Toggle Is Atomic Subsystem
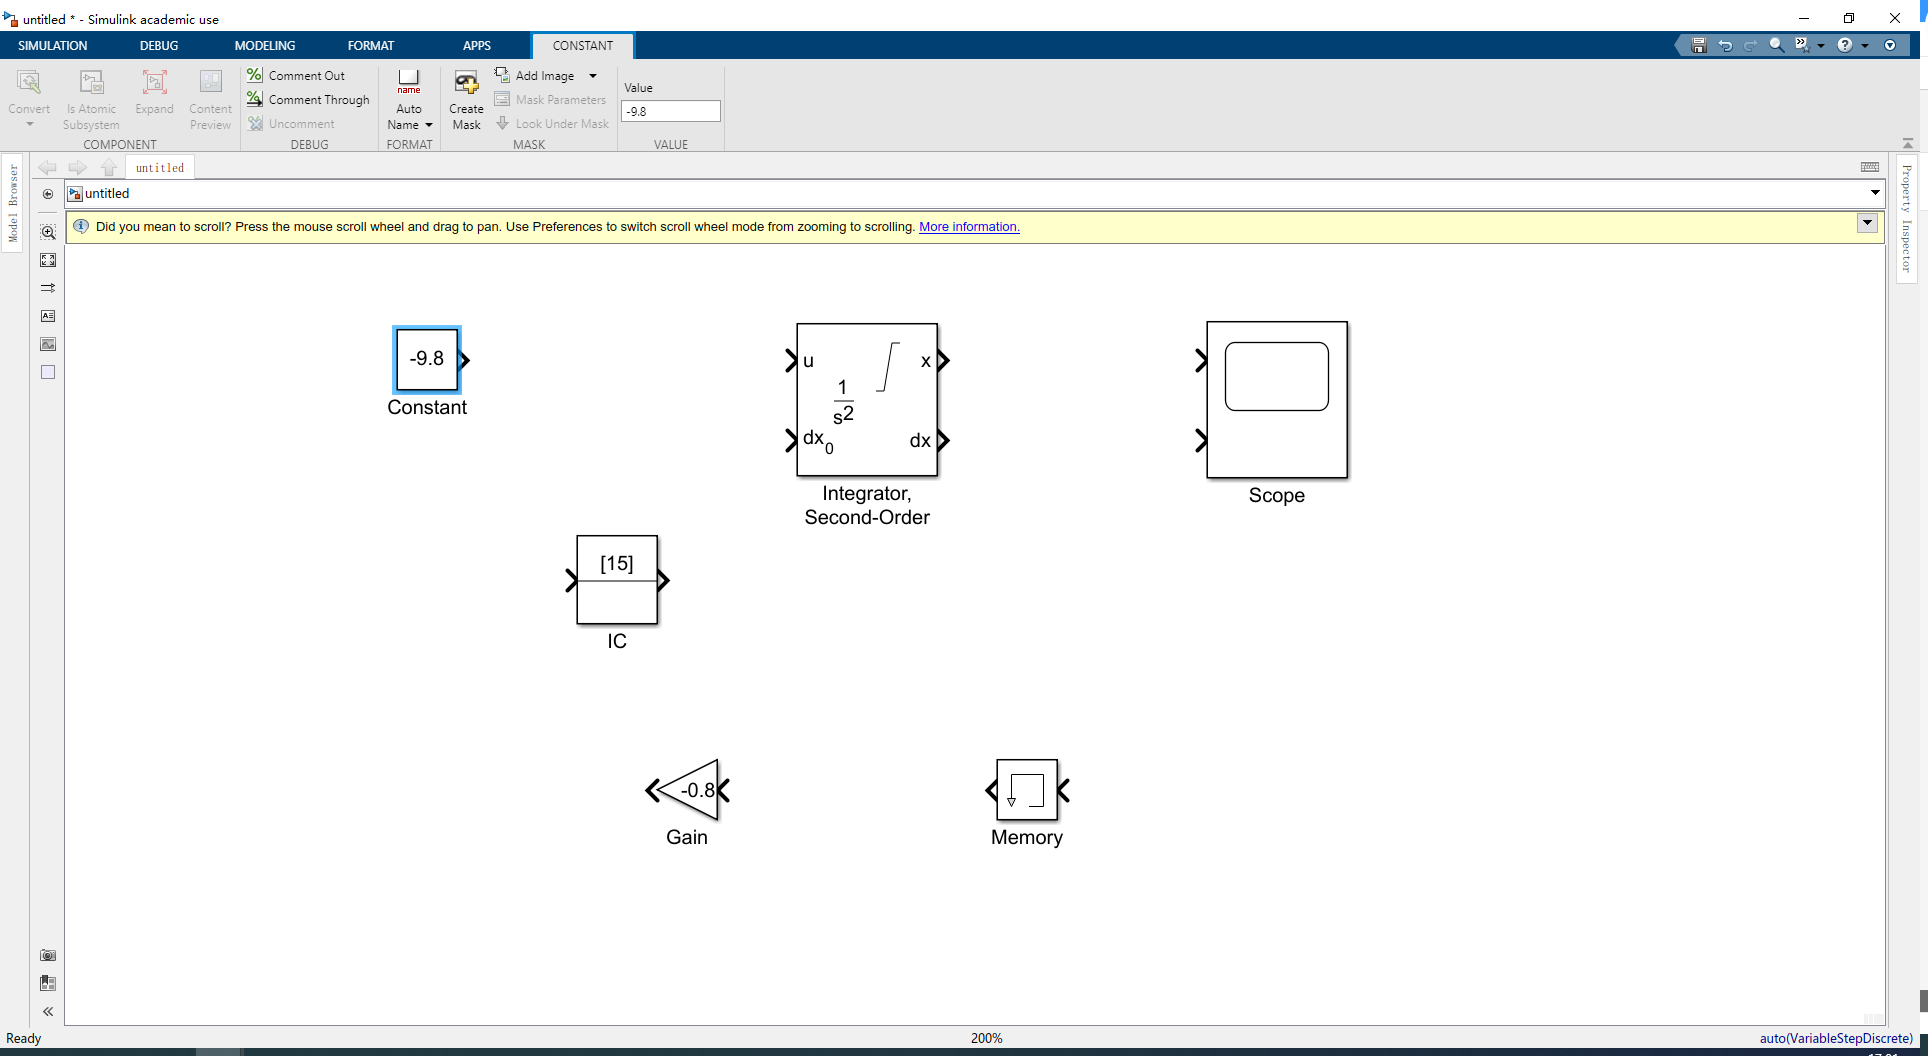 click(91, 99)
